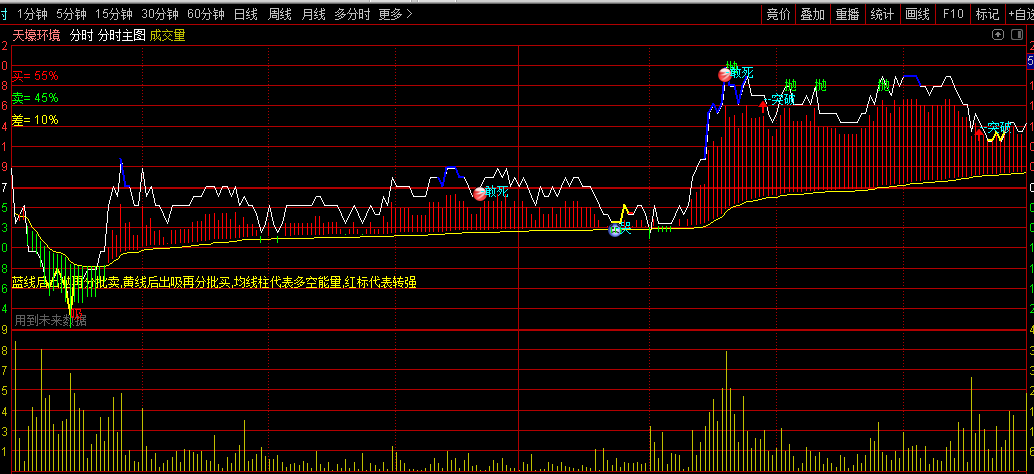1034x474 pixels.
Task: Open the 统计 statistics options
Action: pos(881,14)
